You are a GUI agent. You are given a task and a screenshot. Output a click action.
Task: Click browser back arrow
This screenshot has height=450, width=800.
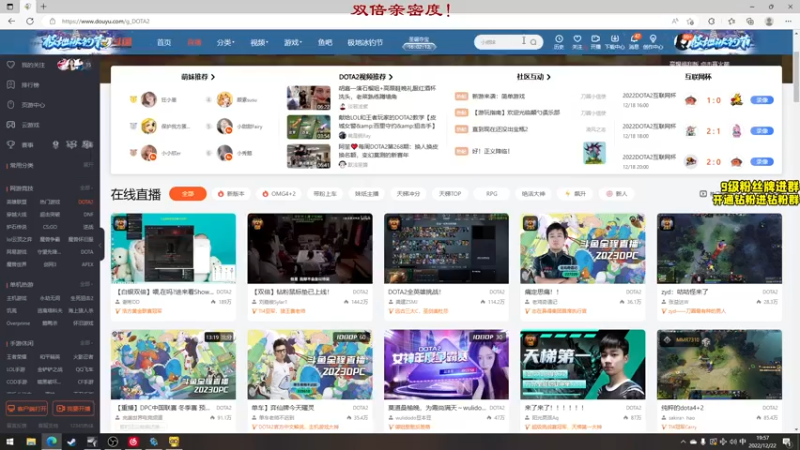[x=11, y=21]
